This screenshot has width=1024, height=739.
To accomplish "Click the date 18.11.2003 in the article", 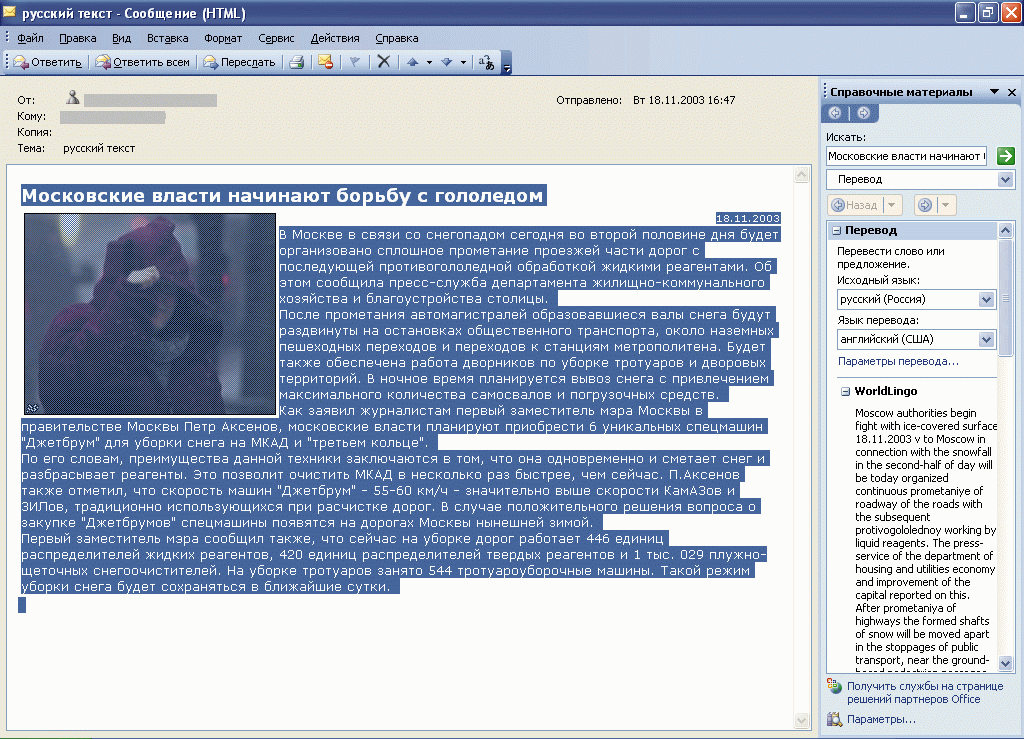I will (x=748, y=218).
